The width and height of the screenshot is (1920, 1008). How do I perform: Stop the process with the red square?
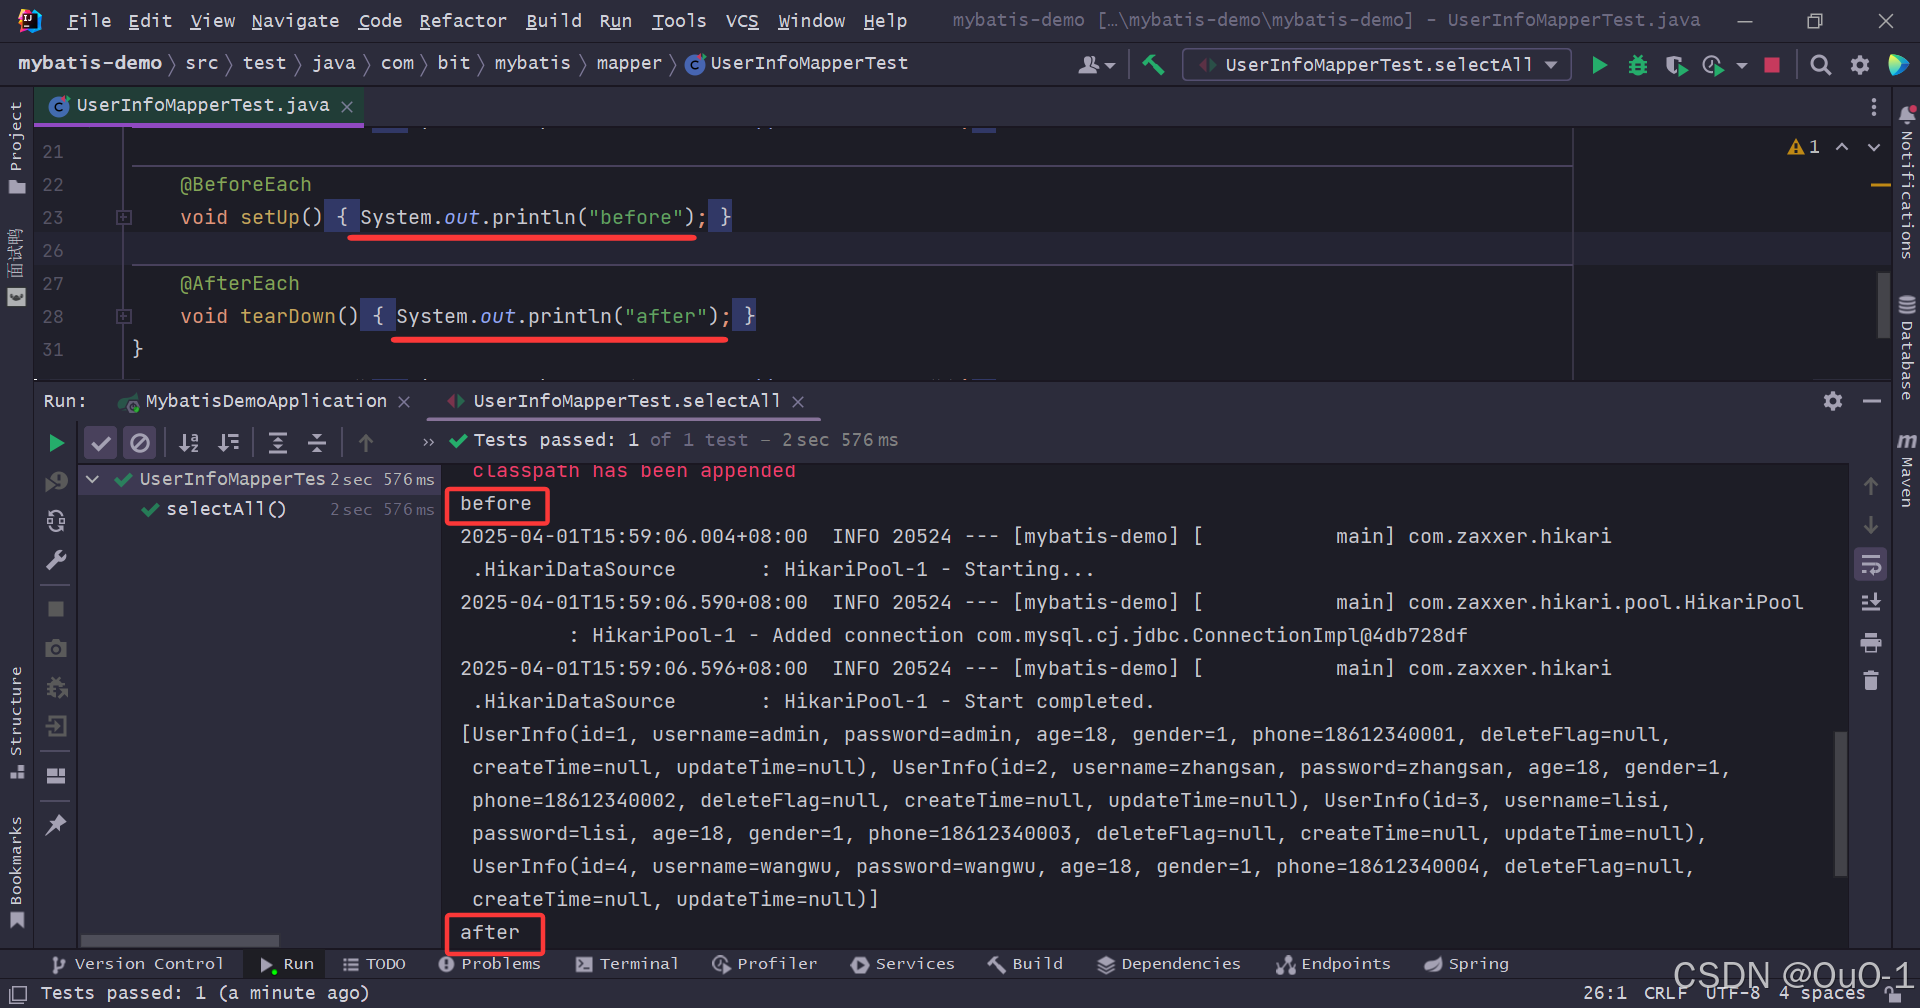[x=1772, y=65]
